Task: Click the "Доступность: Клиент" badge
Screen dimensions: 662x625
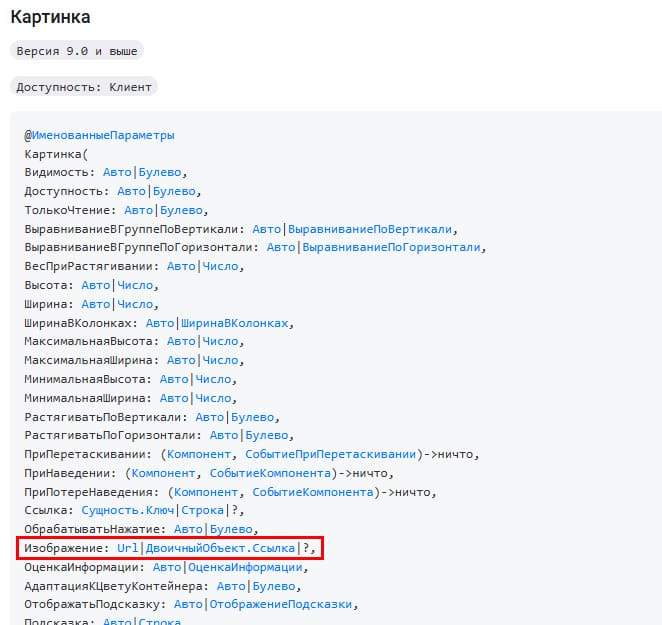Action: coord(84,87)
